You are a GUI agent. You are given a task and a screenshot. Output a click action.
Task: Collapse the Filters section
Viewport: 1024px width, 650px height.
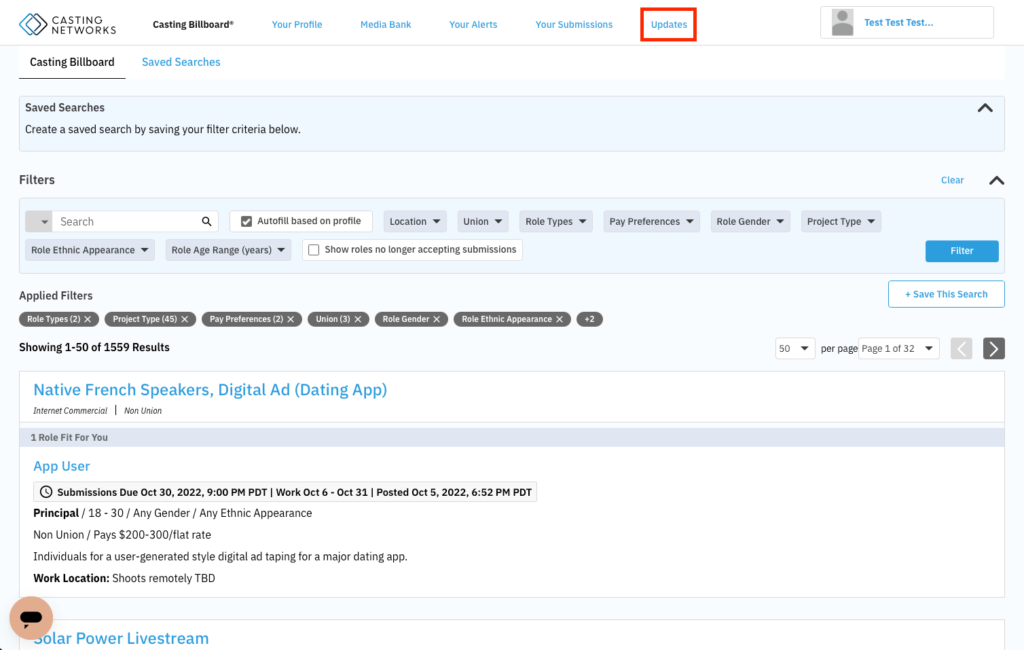click(997, 180)
